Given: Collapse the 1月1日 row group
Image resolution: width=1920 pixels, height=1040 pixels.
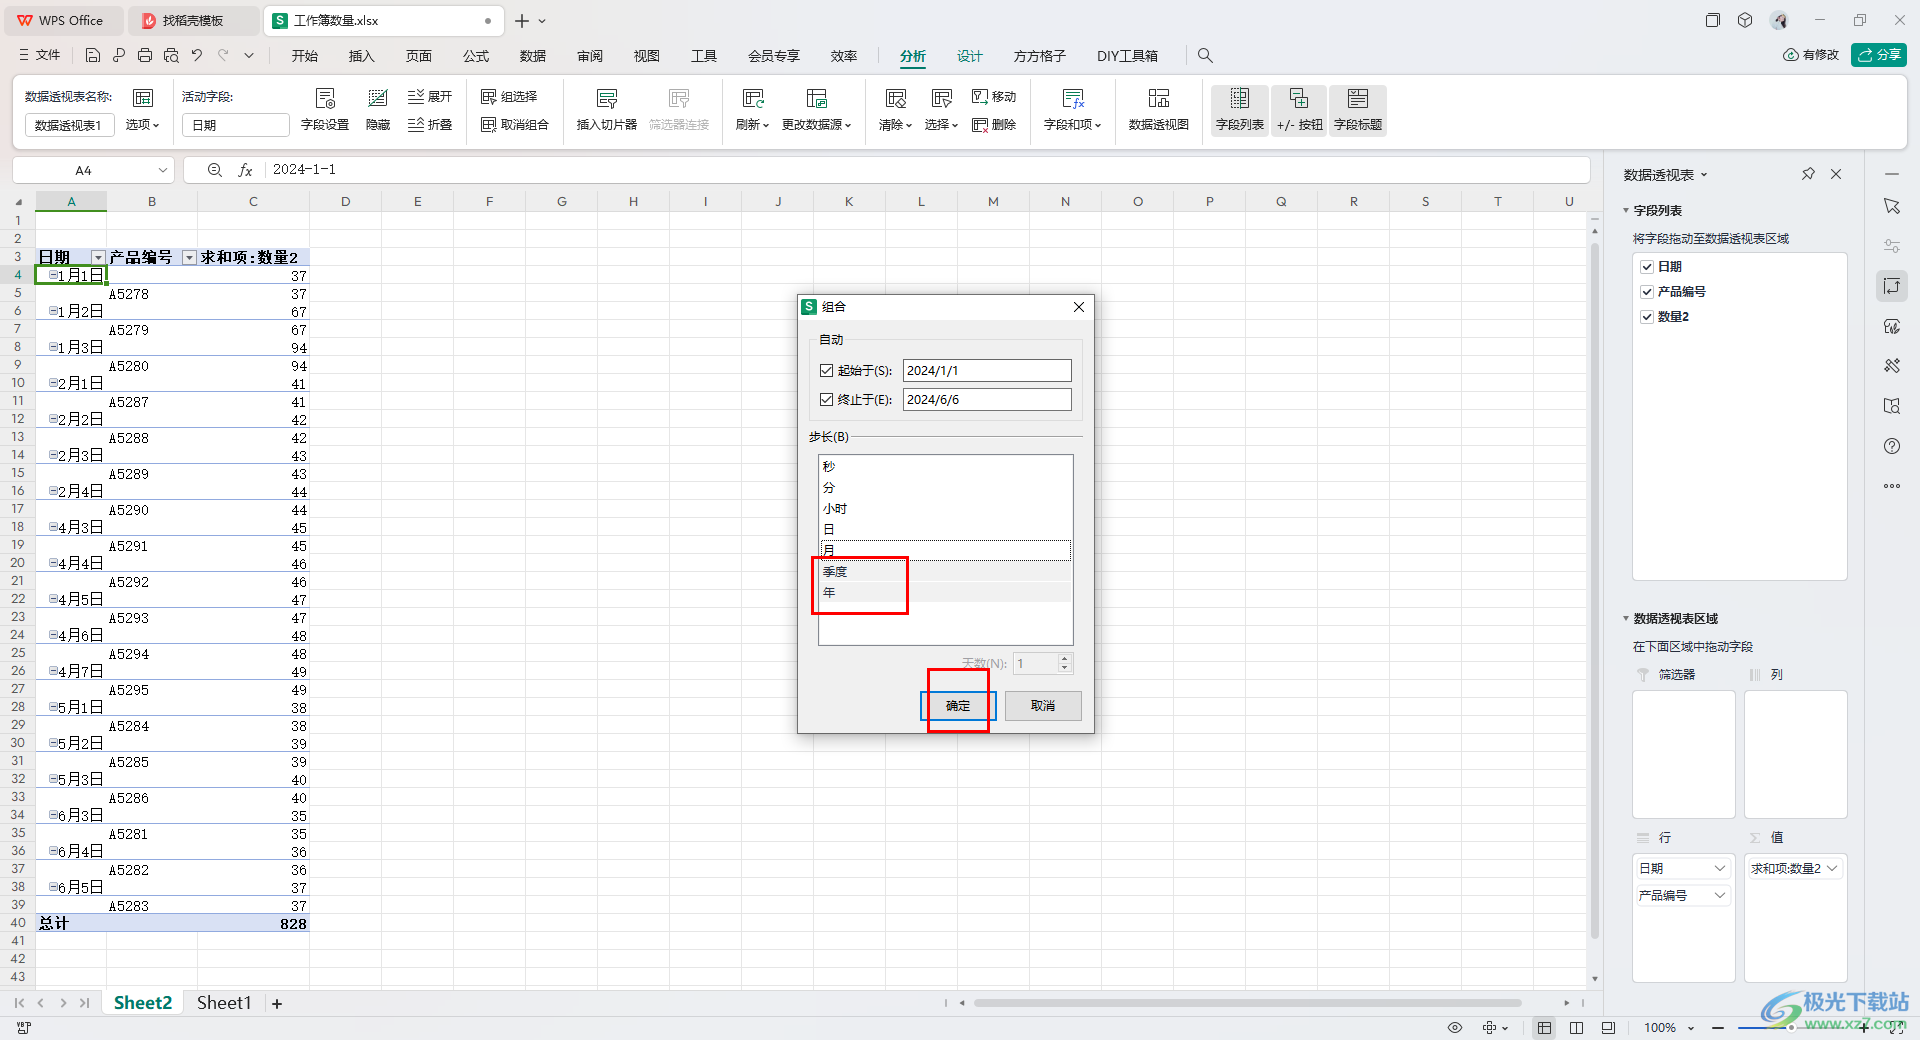Looking at the screenshot, I should click(x=53, y=275).
